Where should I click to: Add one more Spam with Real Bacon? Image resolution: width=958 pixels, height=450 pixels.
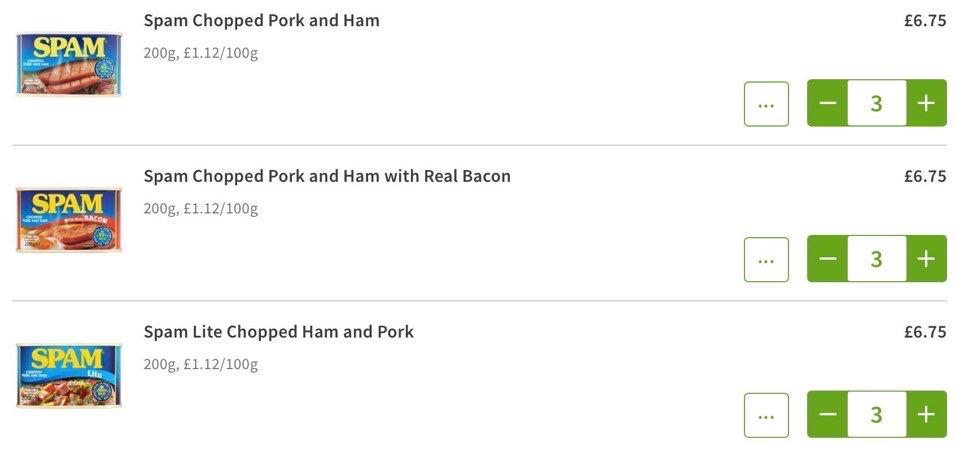pos(926,259)
